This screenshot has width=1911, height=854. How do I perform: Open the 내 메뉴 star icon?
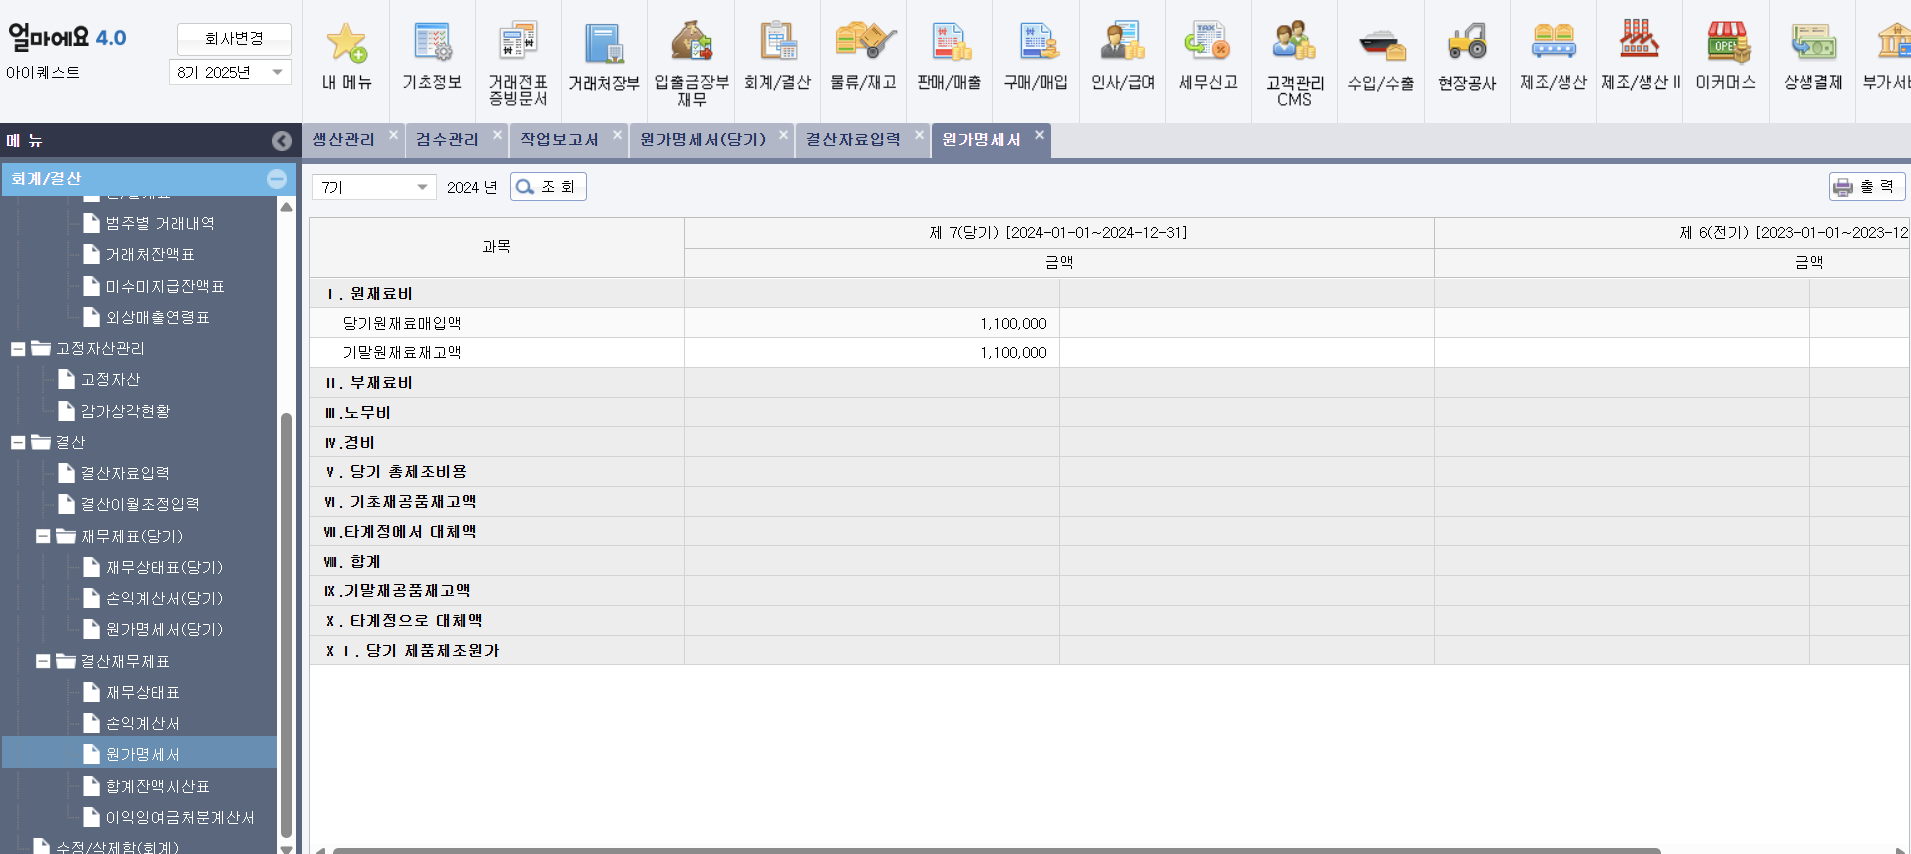pyautogui.click(x=346, y=43)
